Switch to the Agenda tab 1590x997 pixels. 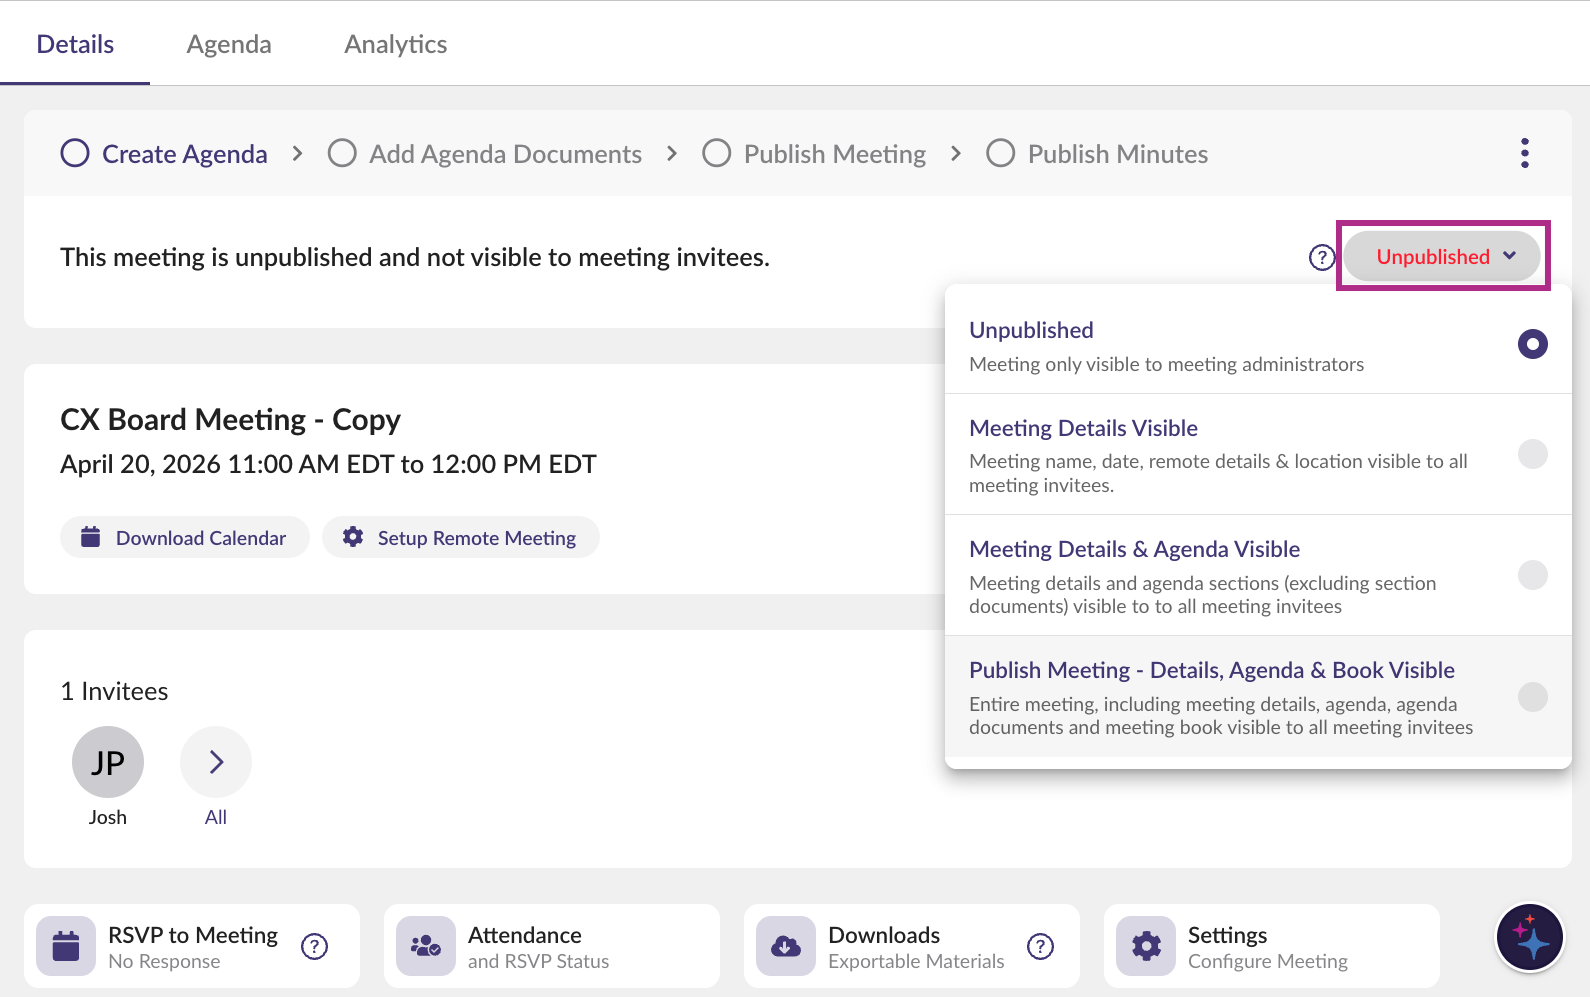tap(229, 44)
